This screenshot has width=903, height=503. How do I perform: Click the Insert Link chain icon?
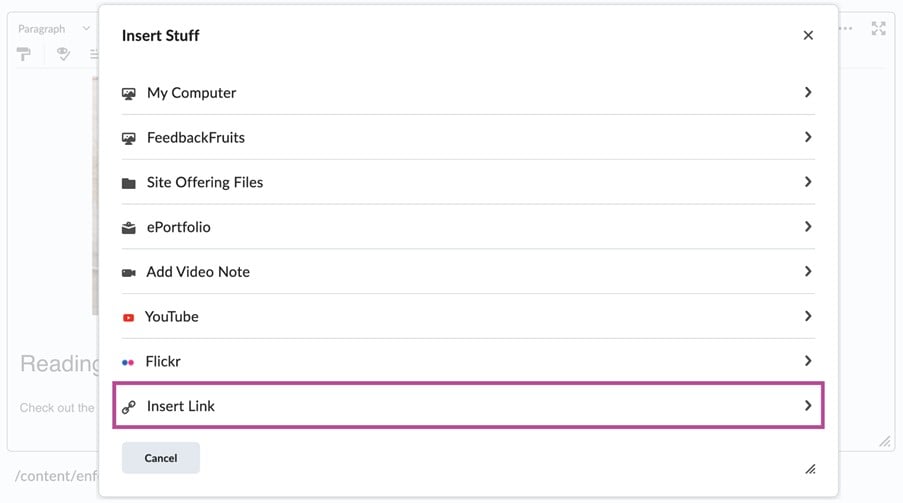coord(128,407)
